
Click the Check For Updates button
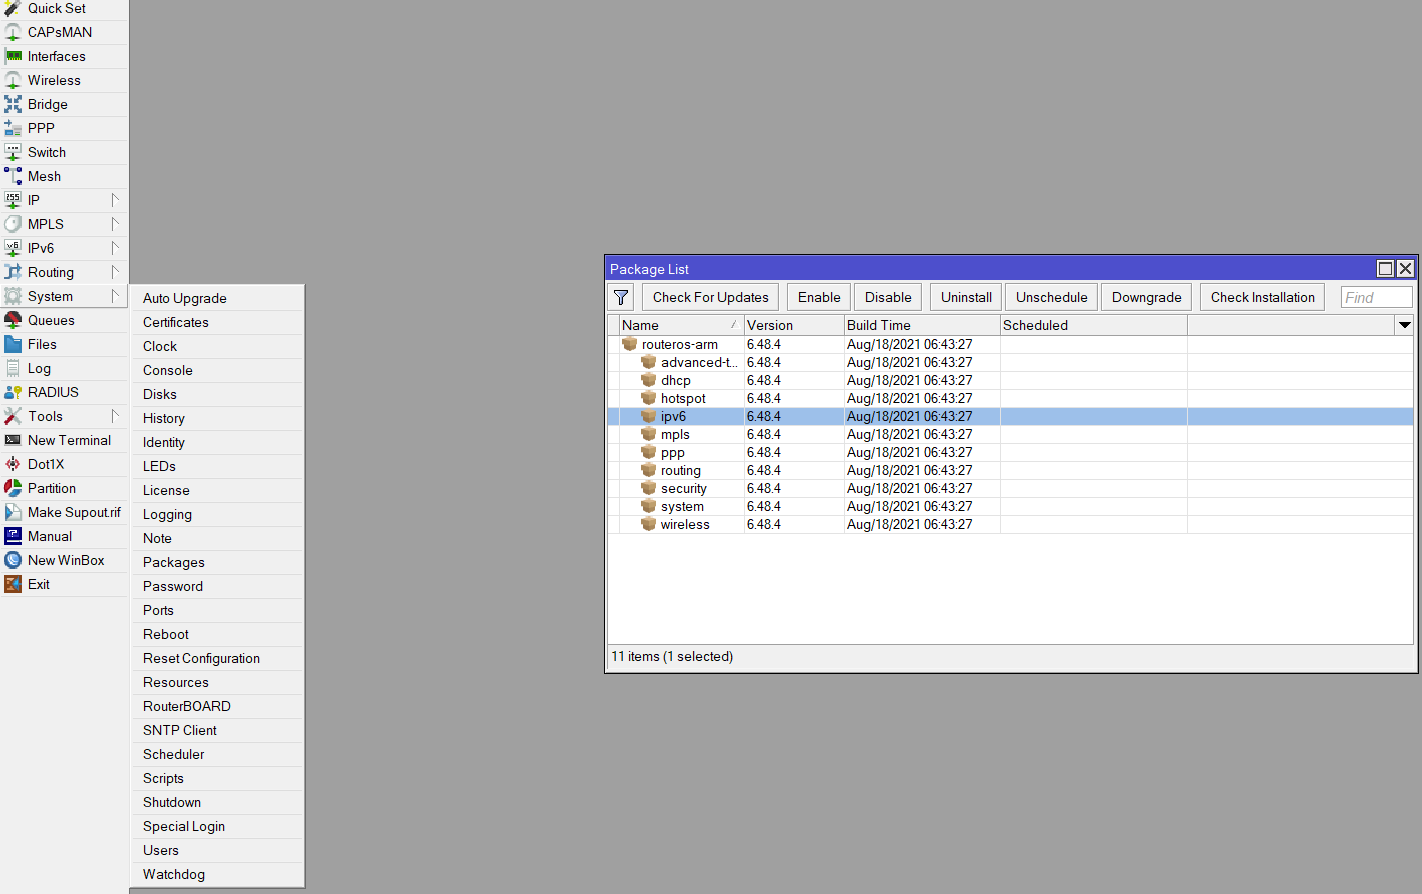pyautogui.click(x=711, y=297)
